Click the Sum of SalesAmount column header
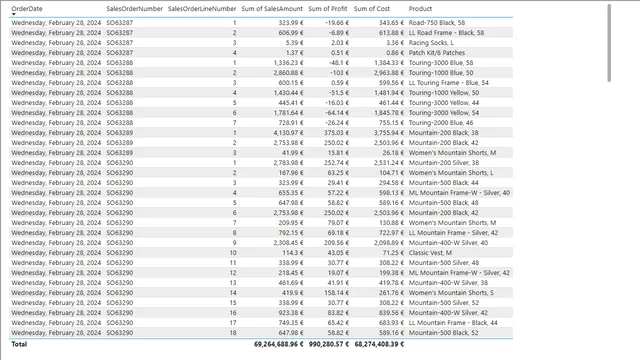The image size is (640, 360). (x=272, y=9)
